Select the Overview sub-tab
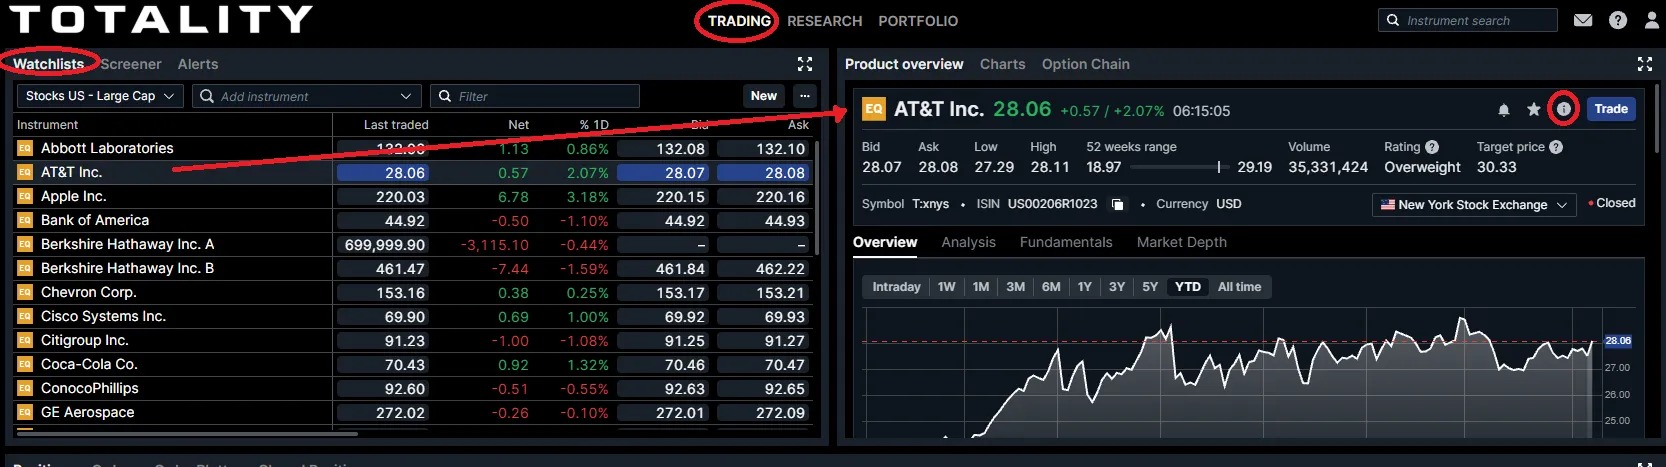Image resolution: width=1666 pixels, height=467 pixels. click(885, 242)
